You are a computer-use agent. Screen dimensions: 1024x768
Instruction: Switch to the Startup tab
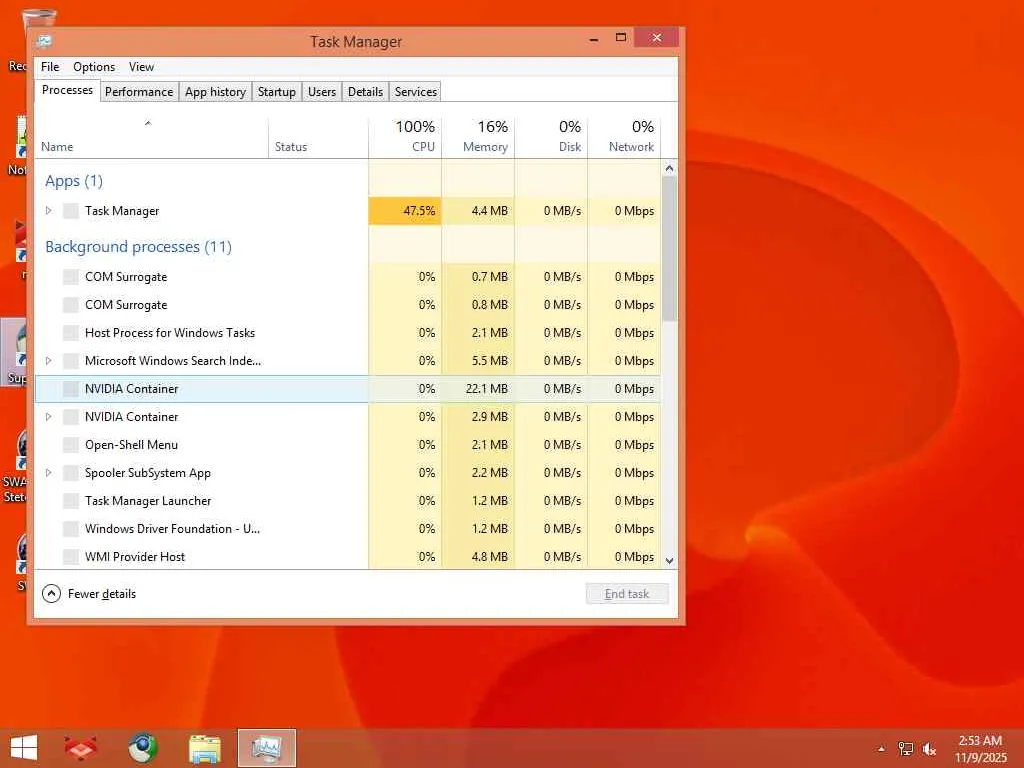coord(277,92)
